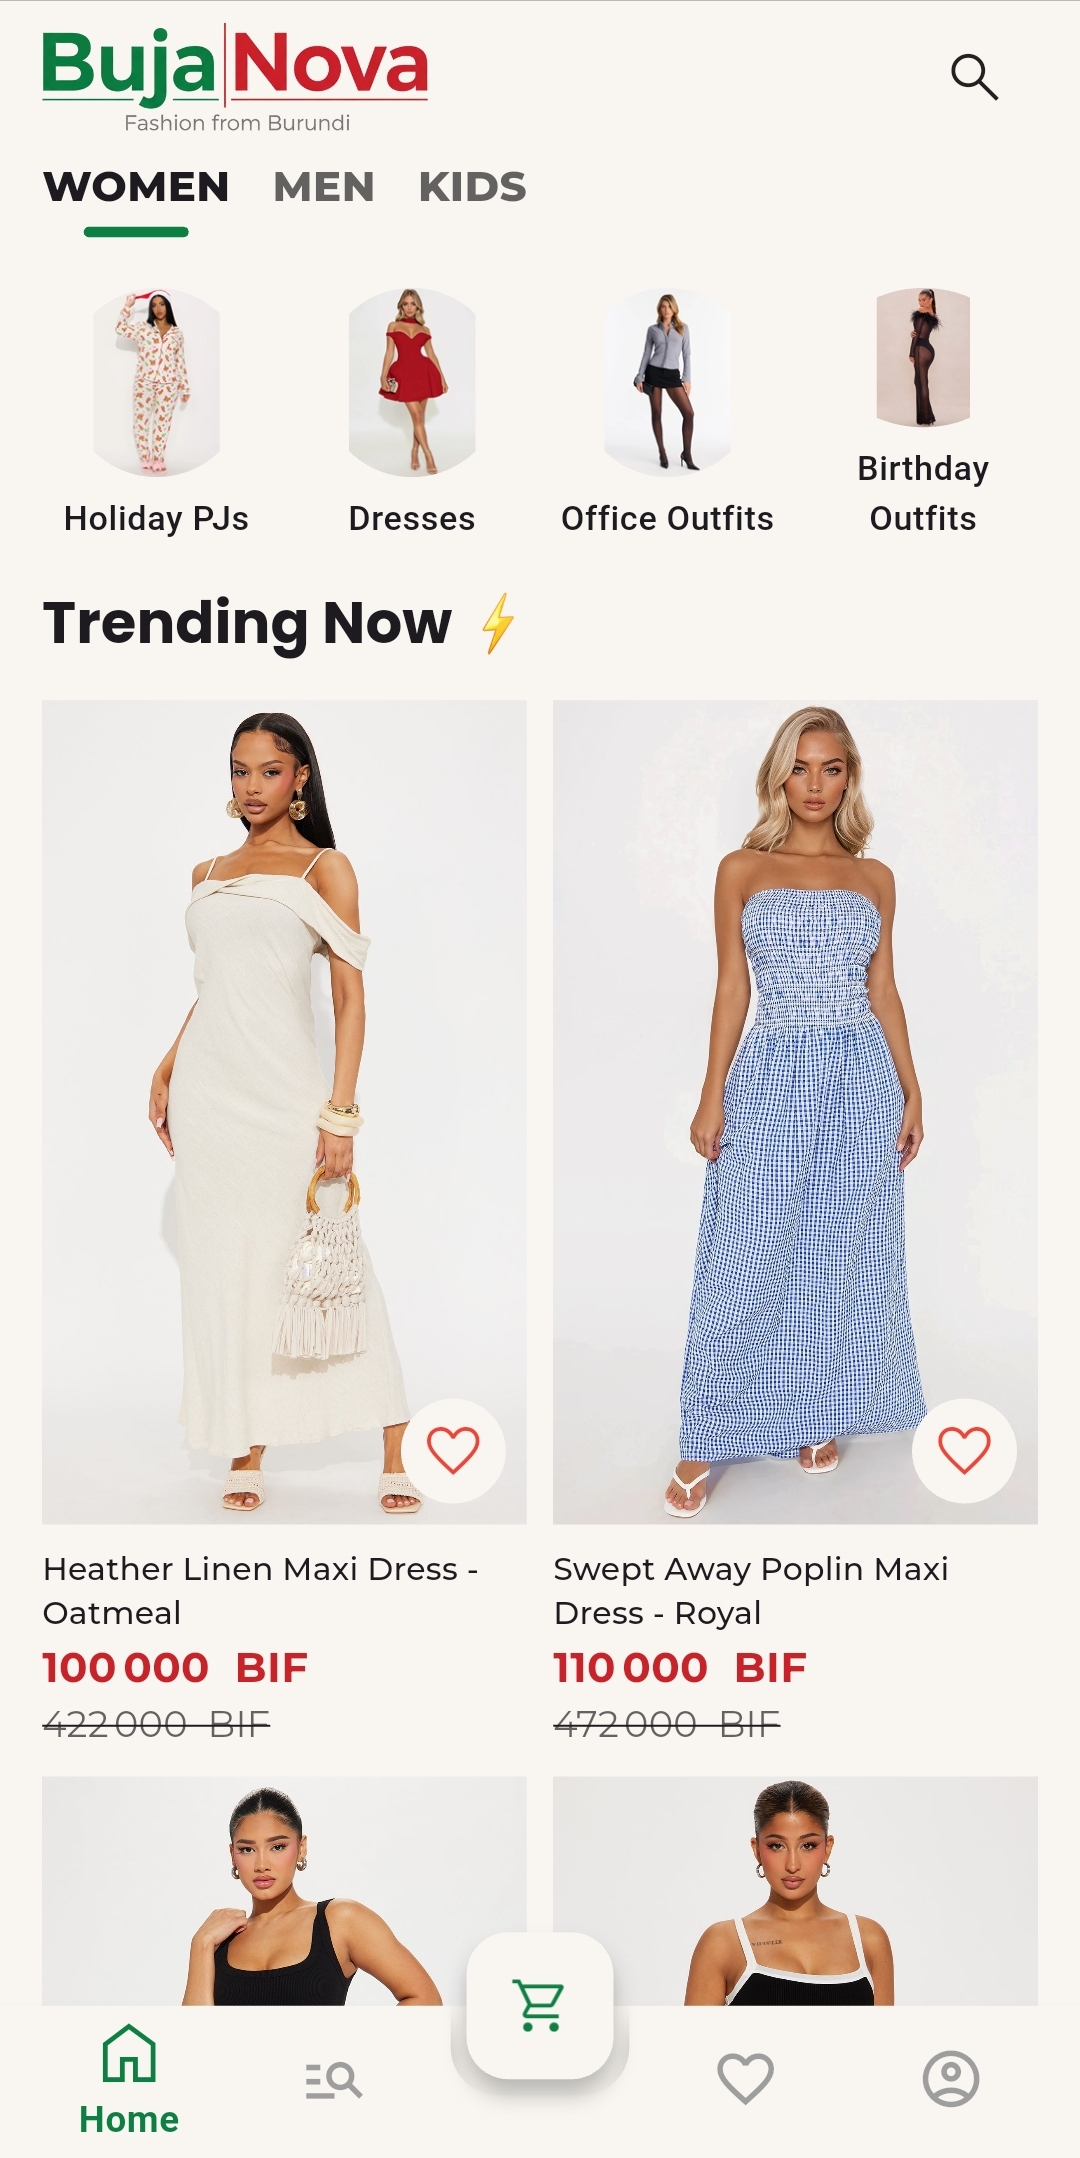
Task: Open the shopping cart floating button
Action: pyautogui.click(x=540, y=2005)
